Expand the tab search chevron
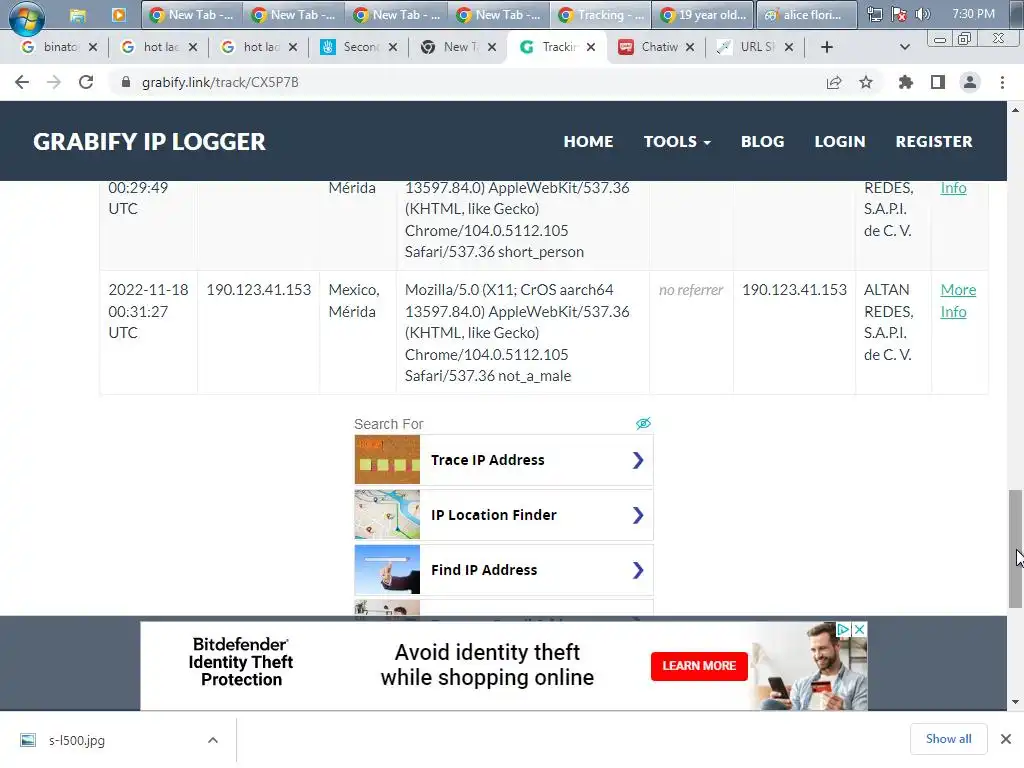This screenshot has height=768, width=1024. click(x=904, y=47)
